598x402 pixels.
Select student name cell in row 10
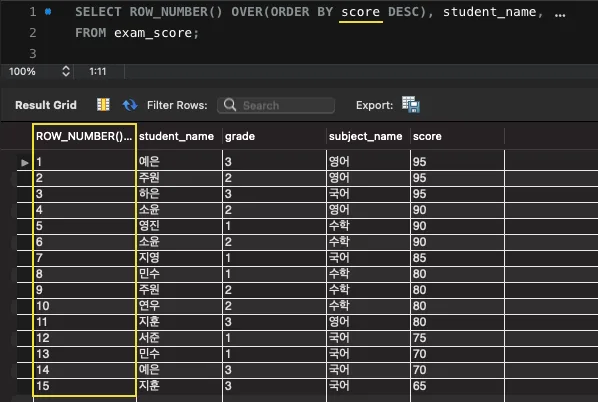[x=179, y=306]
